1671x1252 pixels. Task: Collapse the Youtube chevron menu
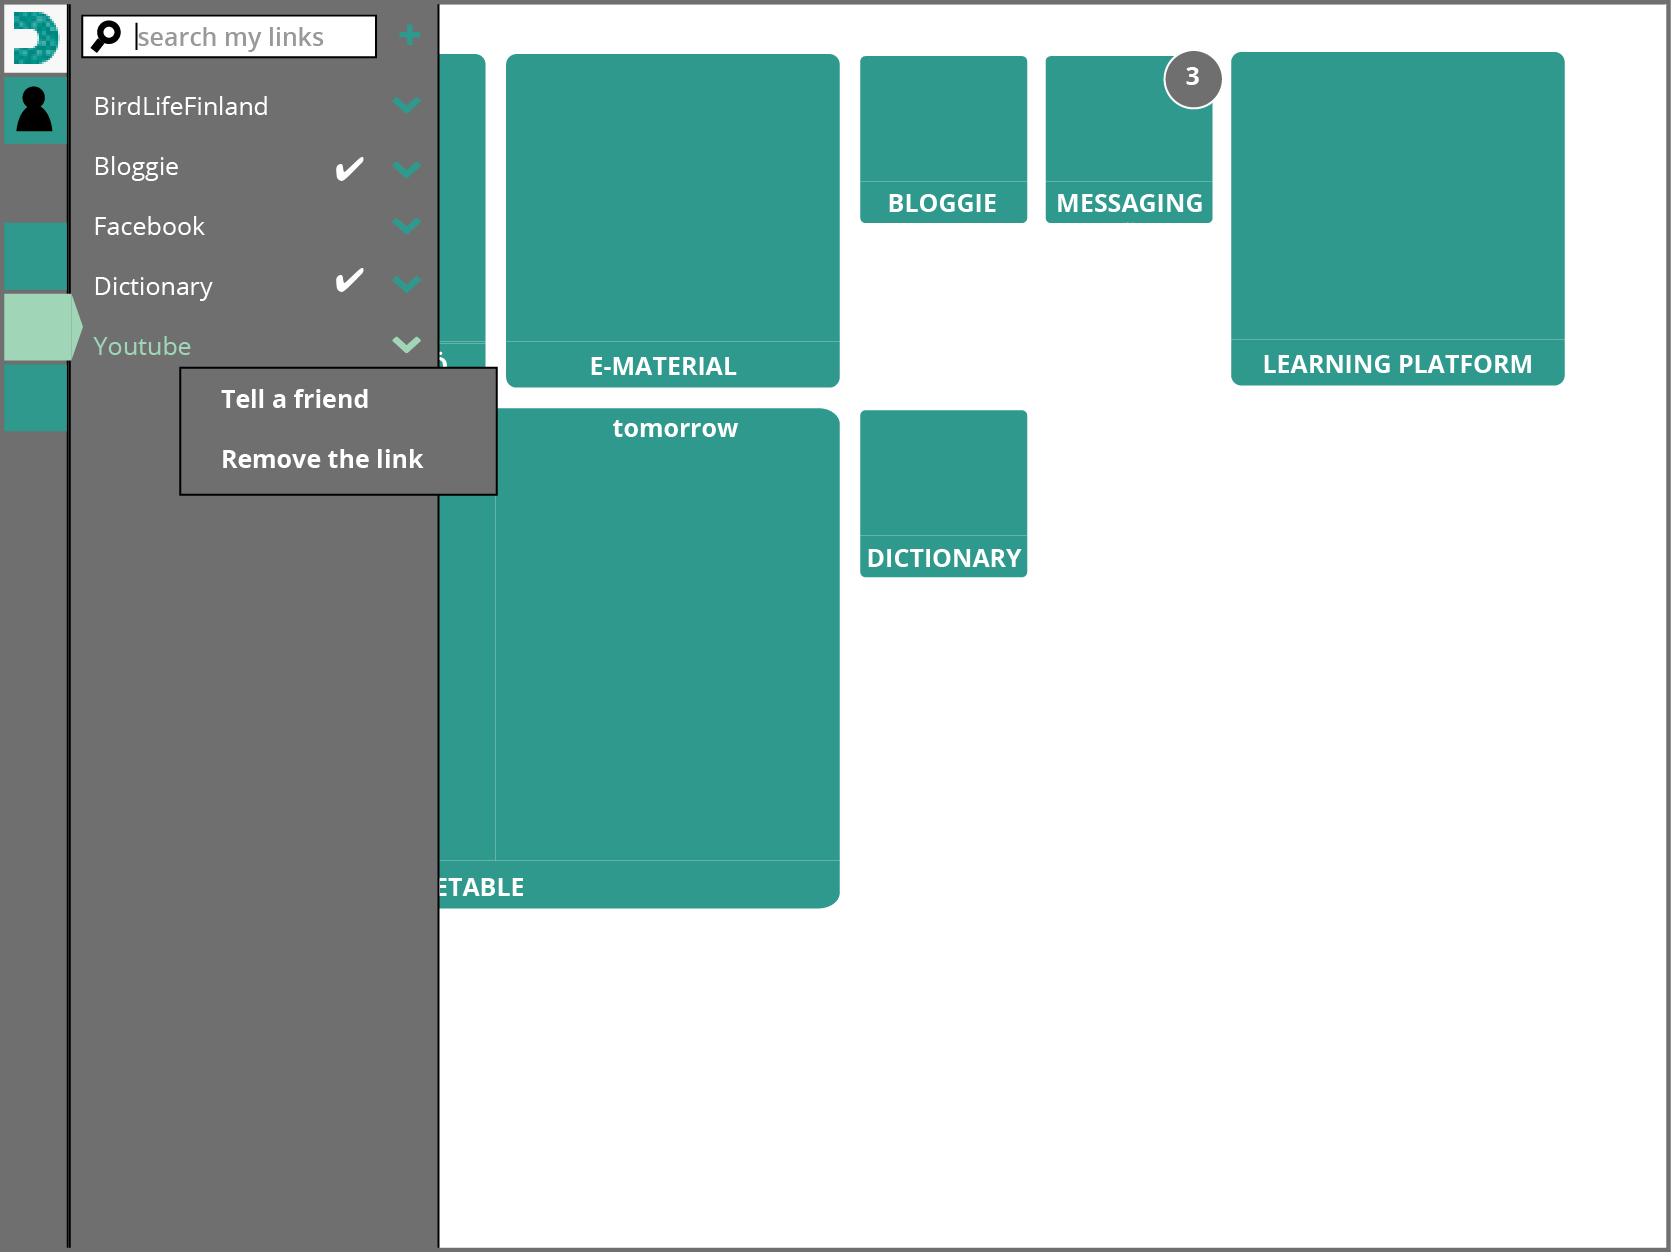(406, 345)
